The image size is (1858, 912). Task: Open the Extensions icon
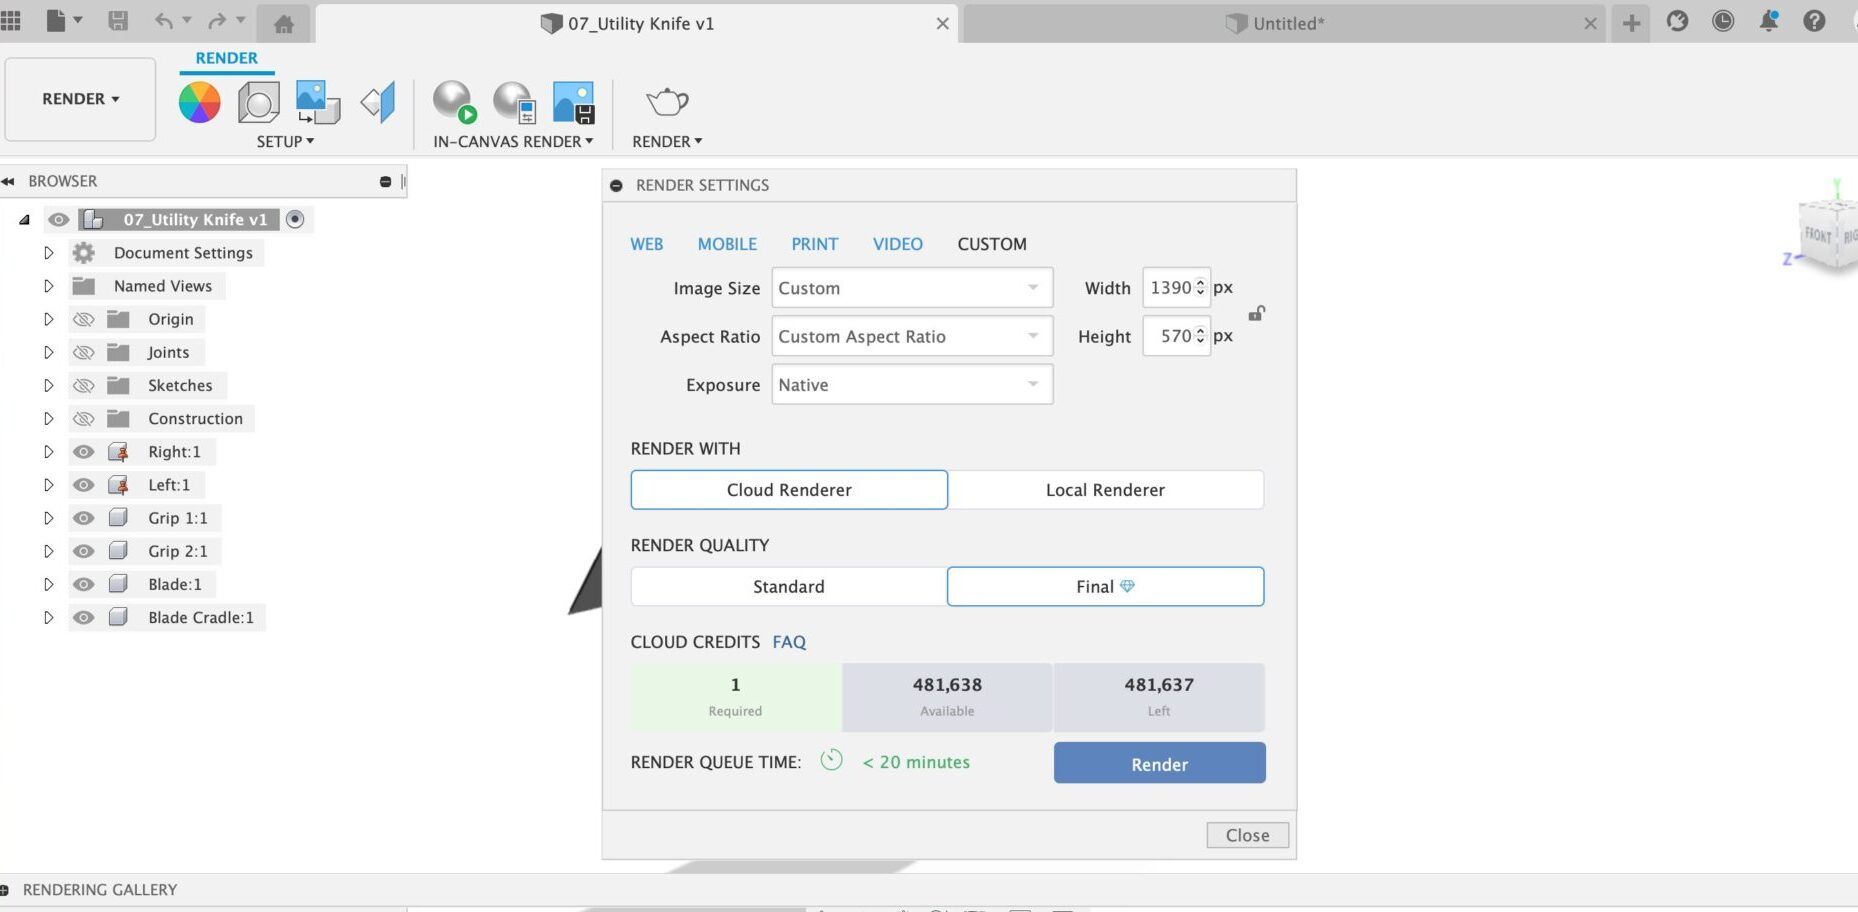[1677, 21]
